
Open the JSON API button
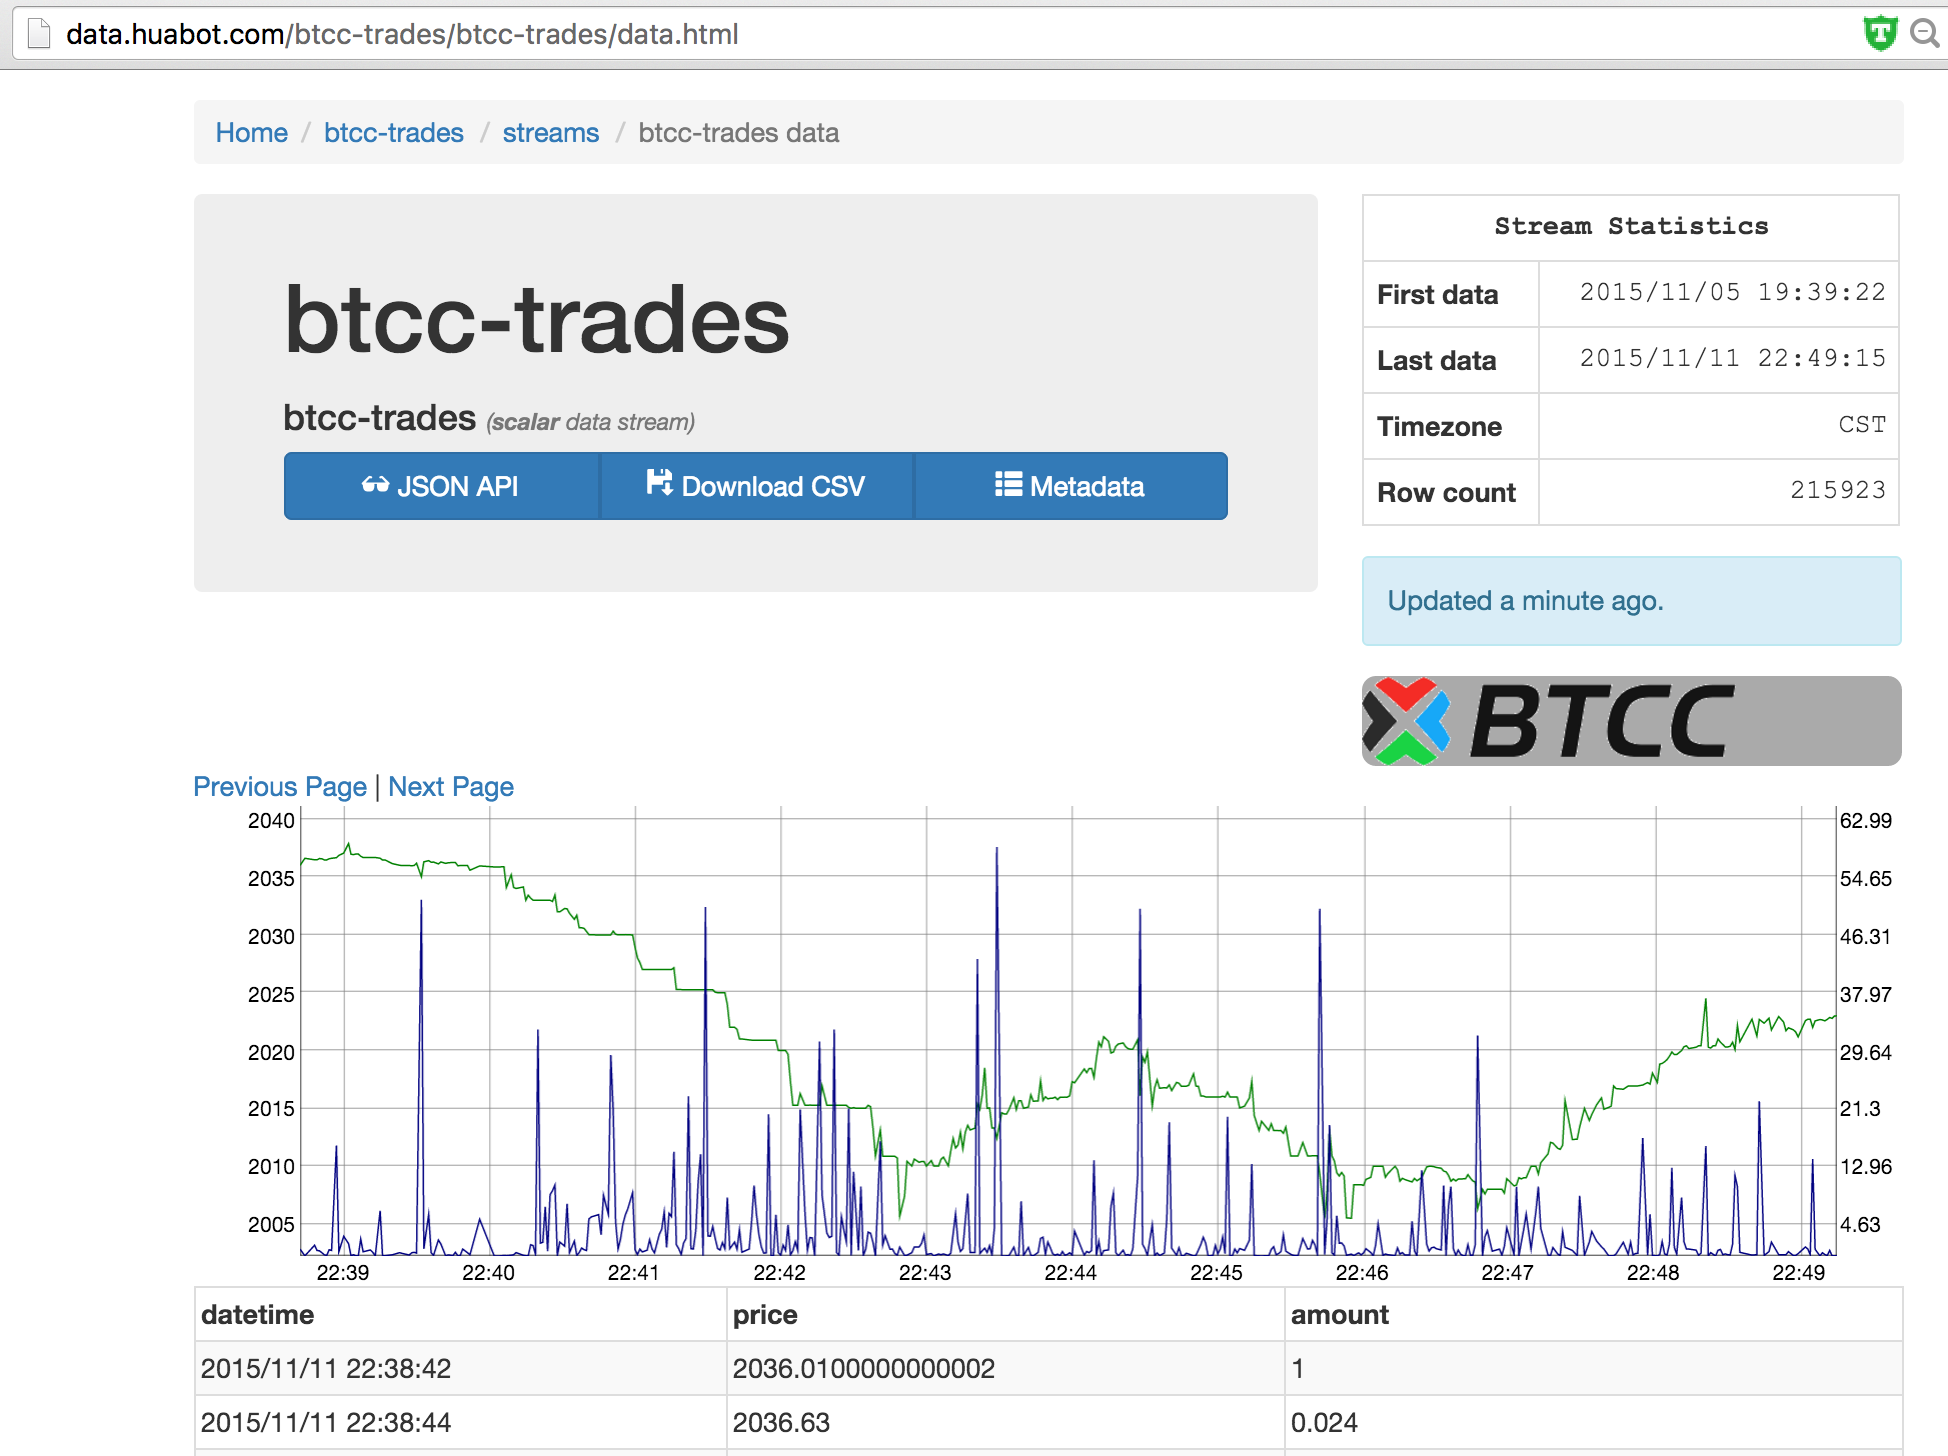(441, 486)
